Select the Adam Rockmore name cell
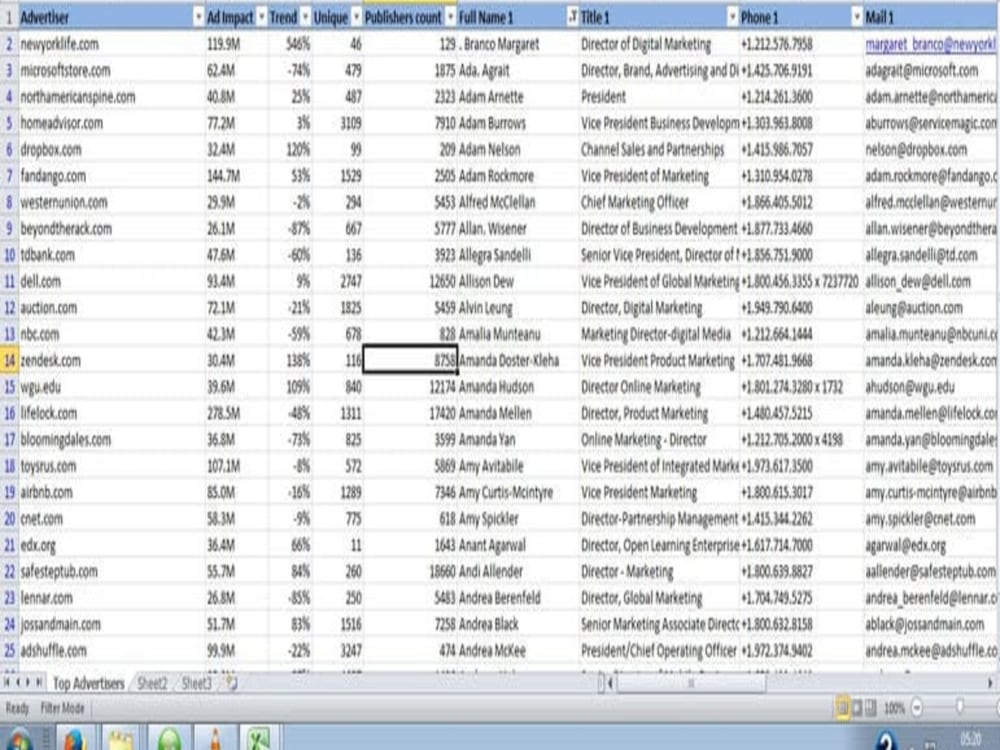This screenshot has width=1000, height=750. click(x=518, y=176)
